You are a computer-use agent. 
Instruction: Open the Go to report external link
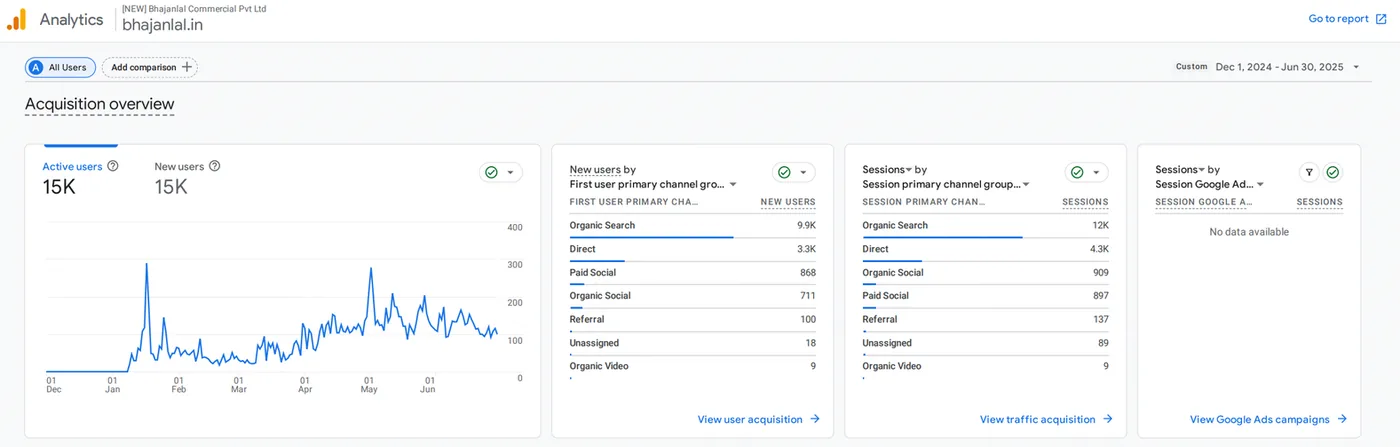click(1347, 18)
